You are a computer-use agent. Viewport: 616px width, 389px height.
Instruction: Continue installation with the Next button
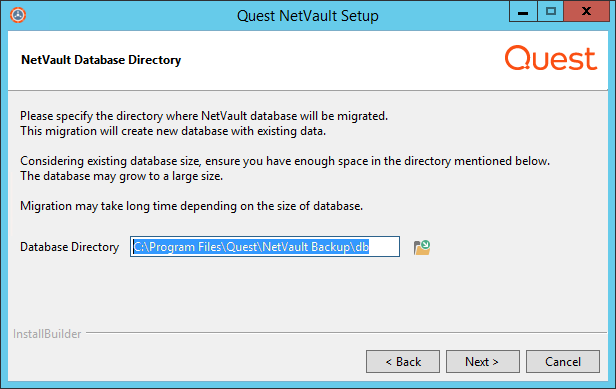tap(483, 361)
